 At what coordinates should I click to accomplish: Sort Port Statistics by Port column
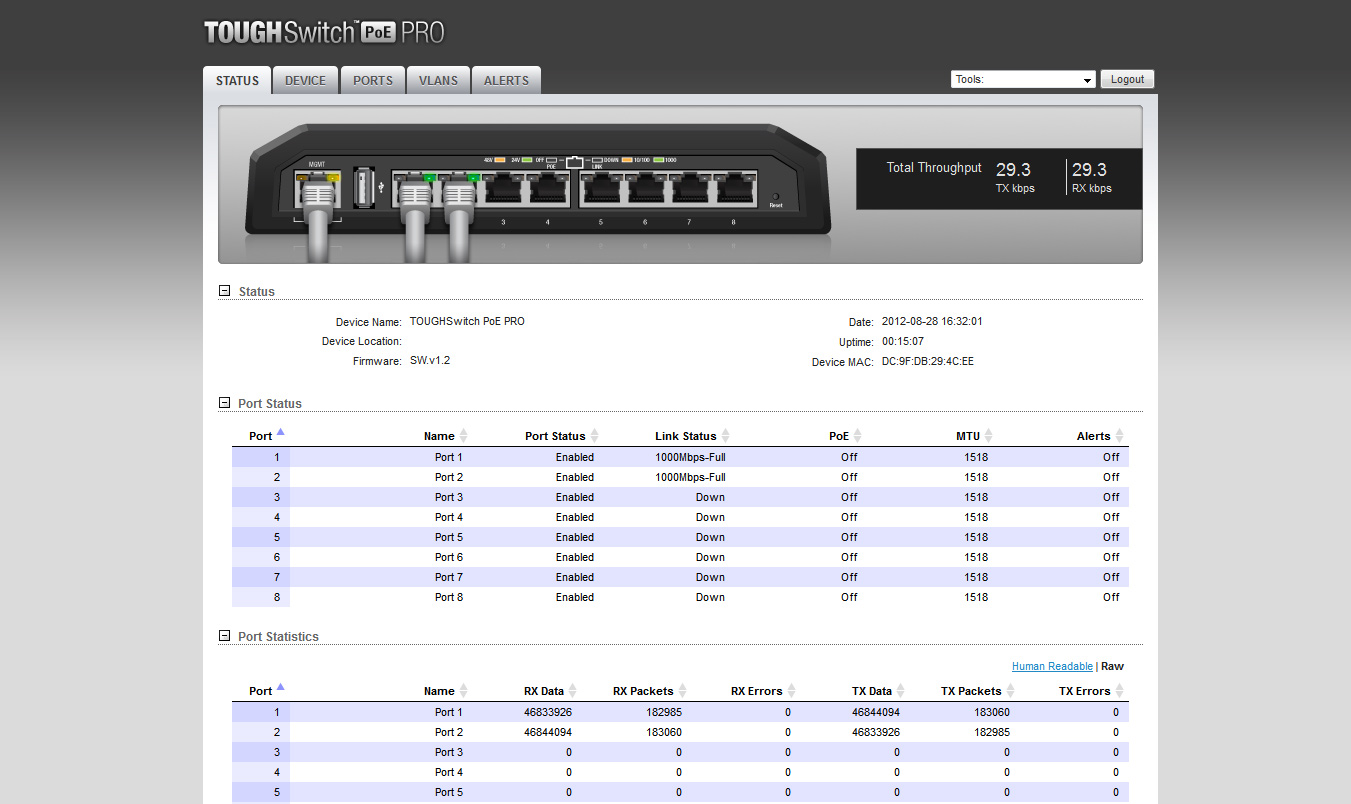pyautogui.click(x=267, y=691)
